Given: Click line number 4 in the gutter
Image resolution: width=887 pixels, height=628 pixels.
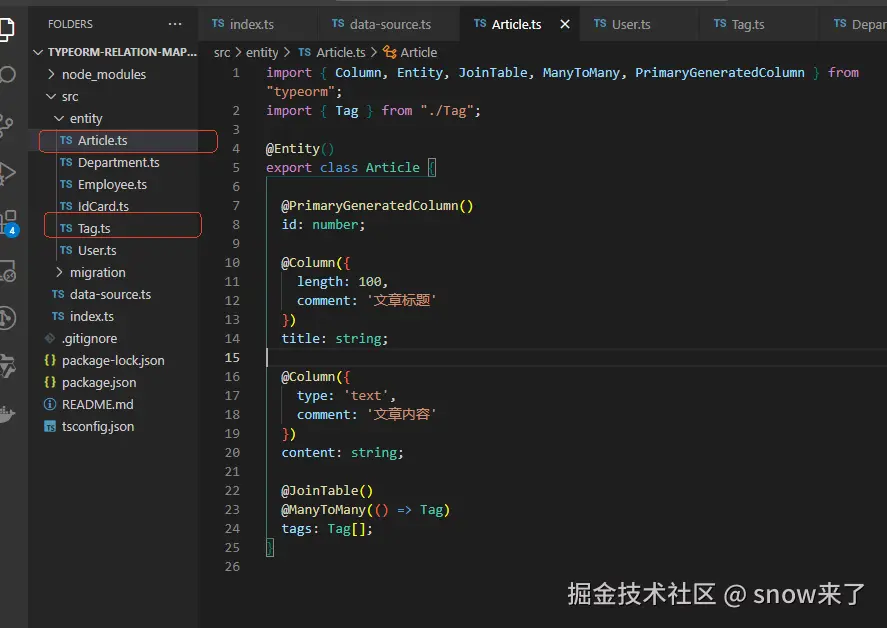Looking at the screenshot, I should click(x=236, y=148).
